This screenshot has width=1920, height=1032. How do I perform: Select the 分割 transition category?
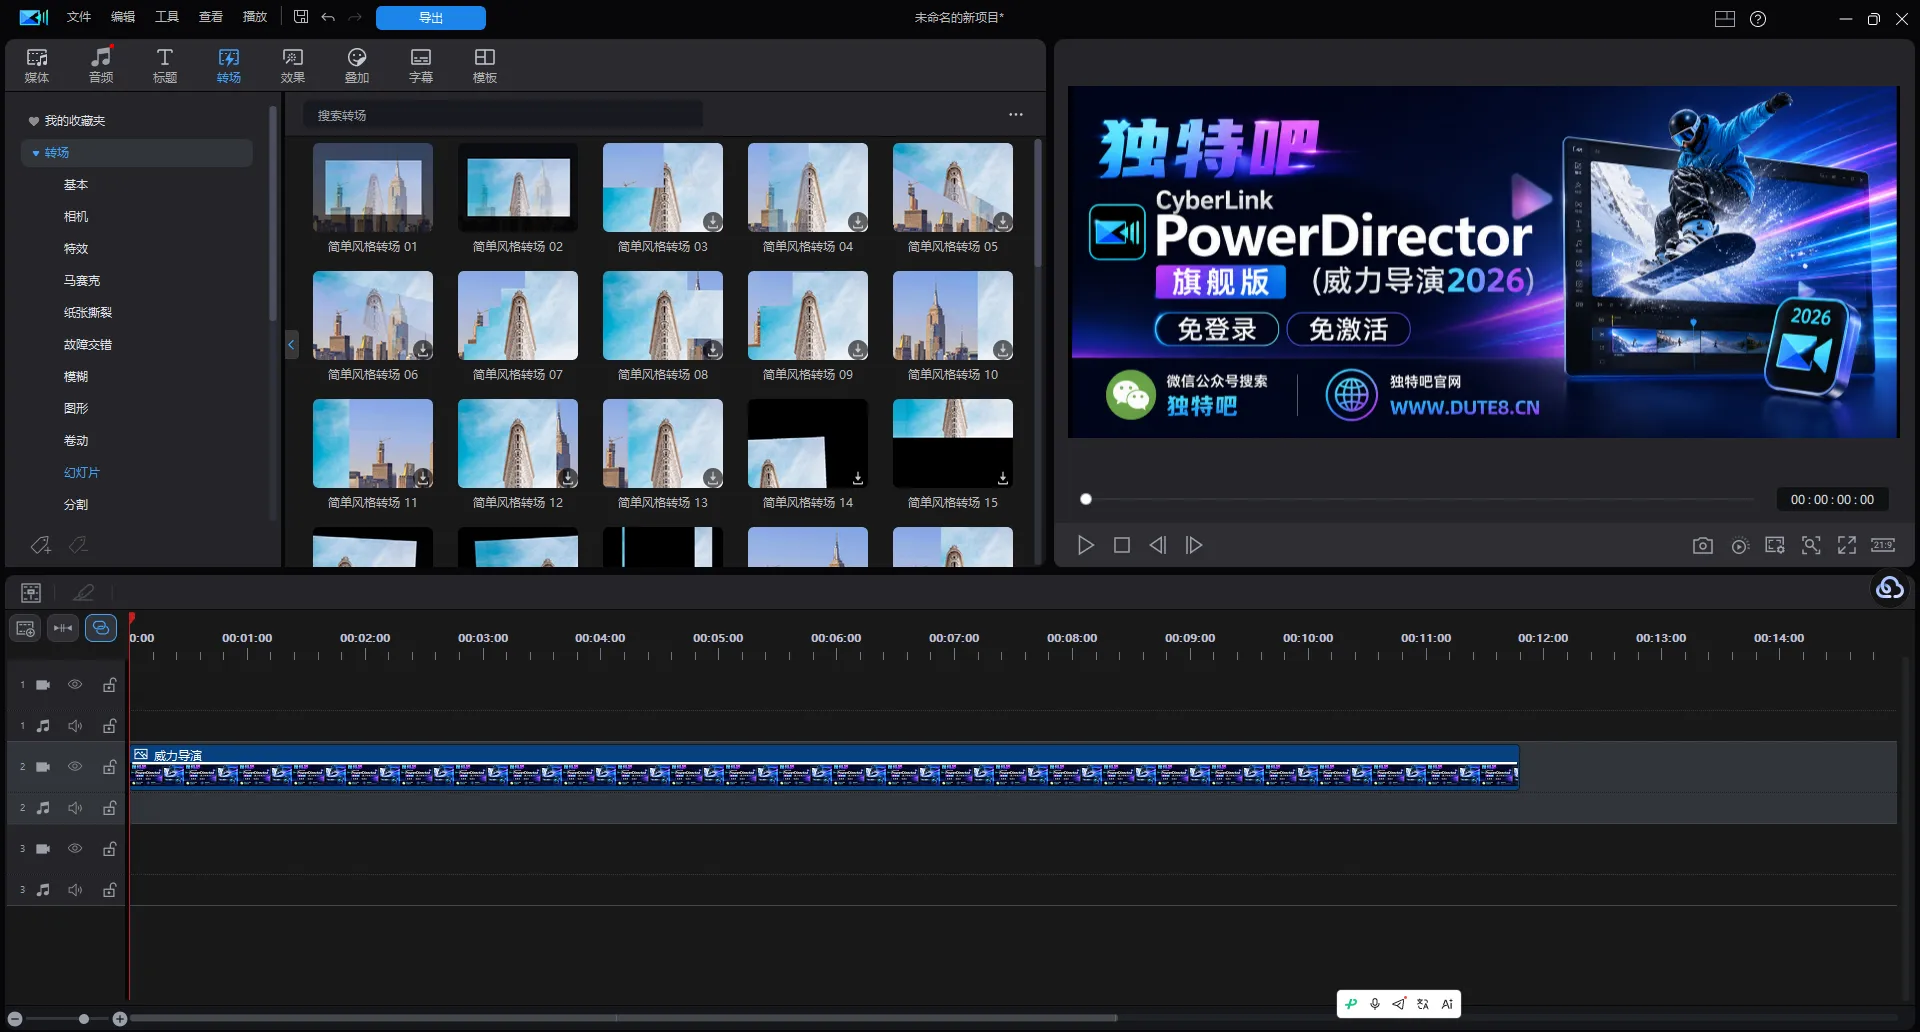(76, 505)
